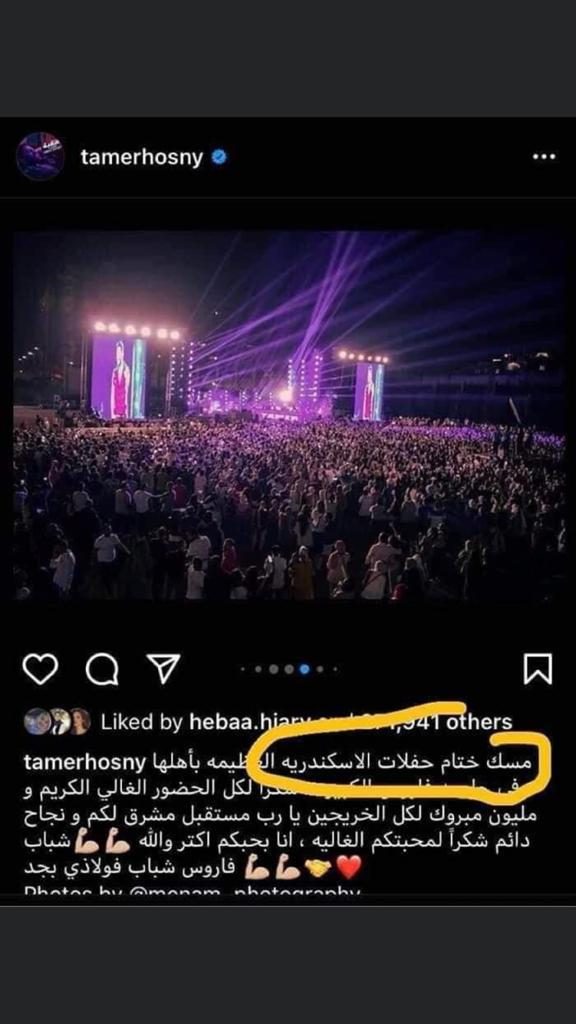
Task: Open the three-dot post options menu
Action: tap(543, 157)
